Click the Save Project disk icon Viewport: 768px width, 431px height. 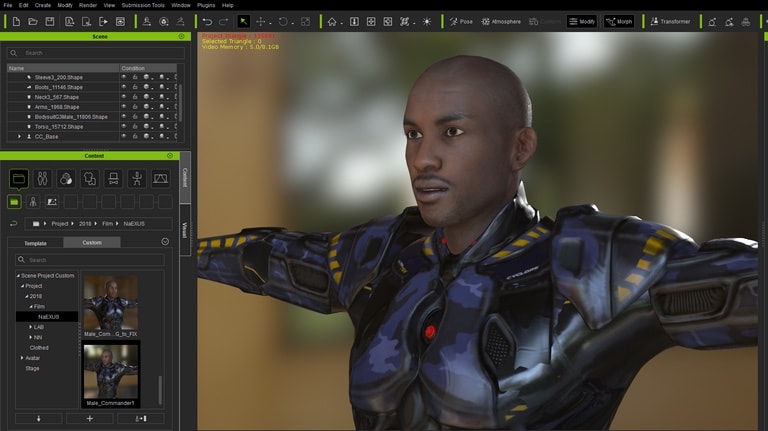(x=50, y=21)
